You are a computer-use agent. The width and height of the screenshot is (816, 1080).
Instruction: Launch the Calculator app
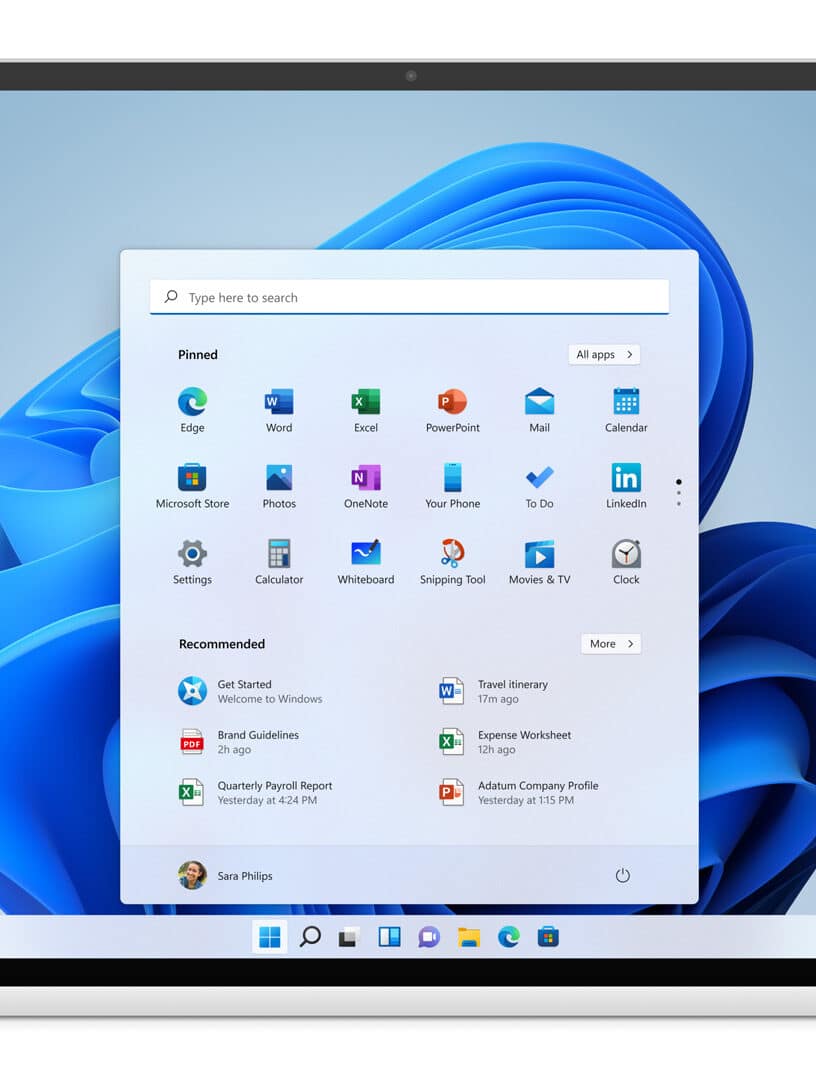coord(279,562)
